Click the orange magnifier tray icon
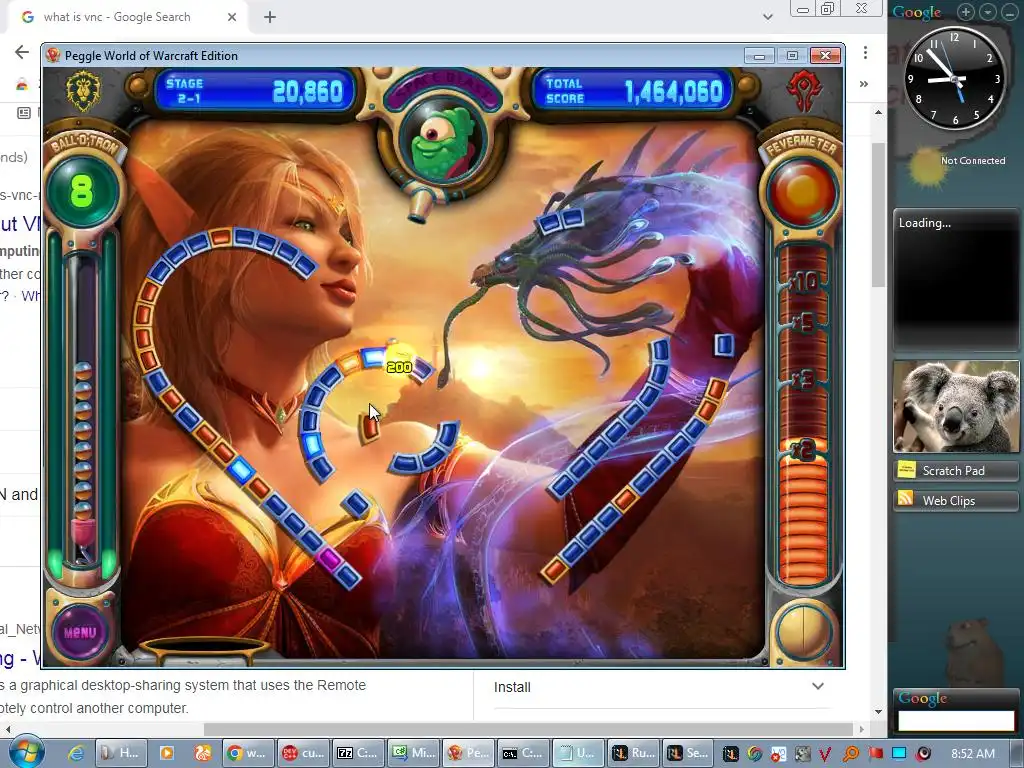This screenshot has height=768, width=1024. pyautogui.click(x=850, y=754)
